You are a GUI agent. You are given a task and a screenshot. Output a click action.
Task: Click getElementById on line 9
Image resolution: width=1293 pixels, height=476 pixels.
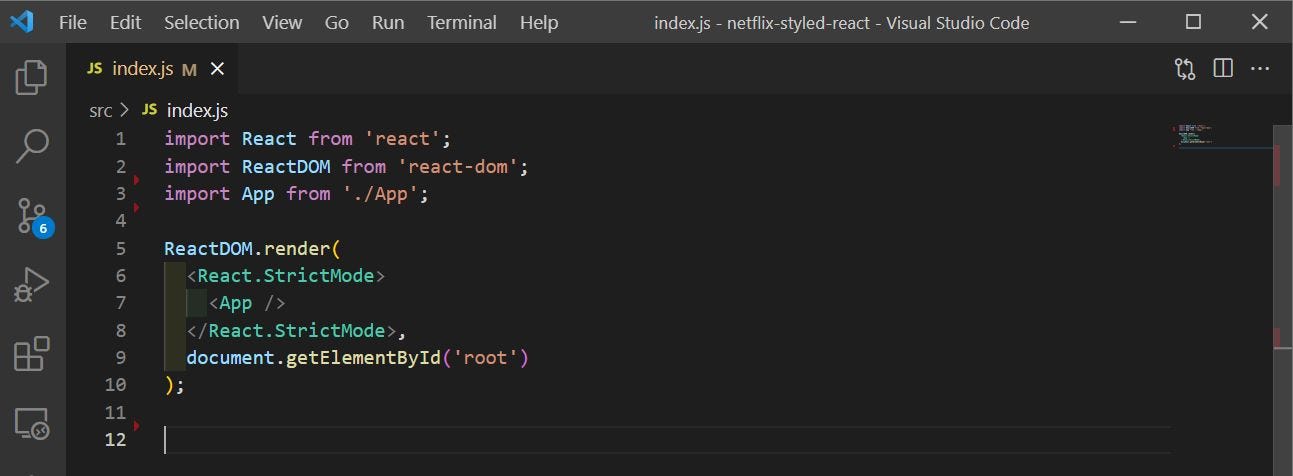tap(364, 357)
